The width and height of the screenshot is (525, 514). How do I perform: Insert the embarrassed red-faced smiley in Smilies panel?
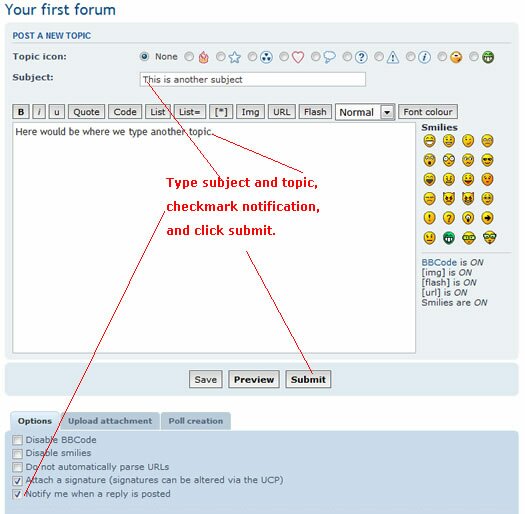pos(487,179)
